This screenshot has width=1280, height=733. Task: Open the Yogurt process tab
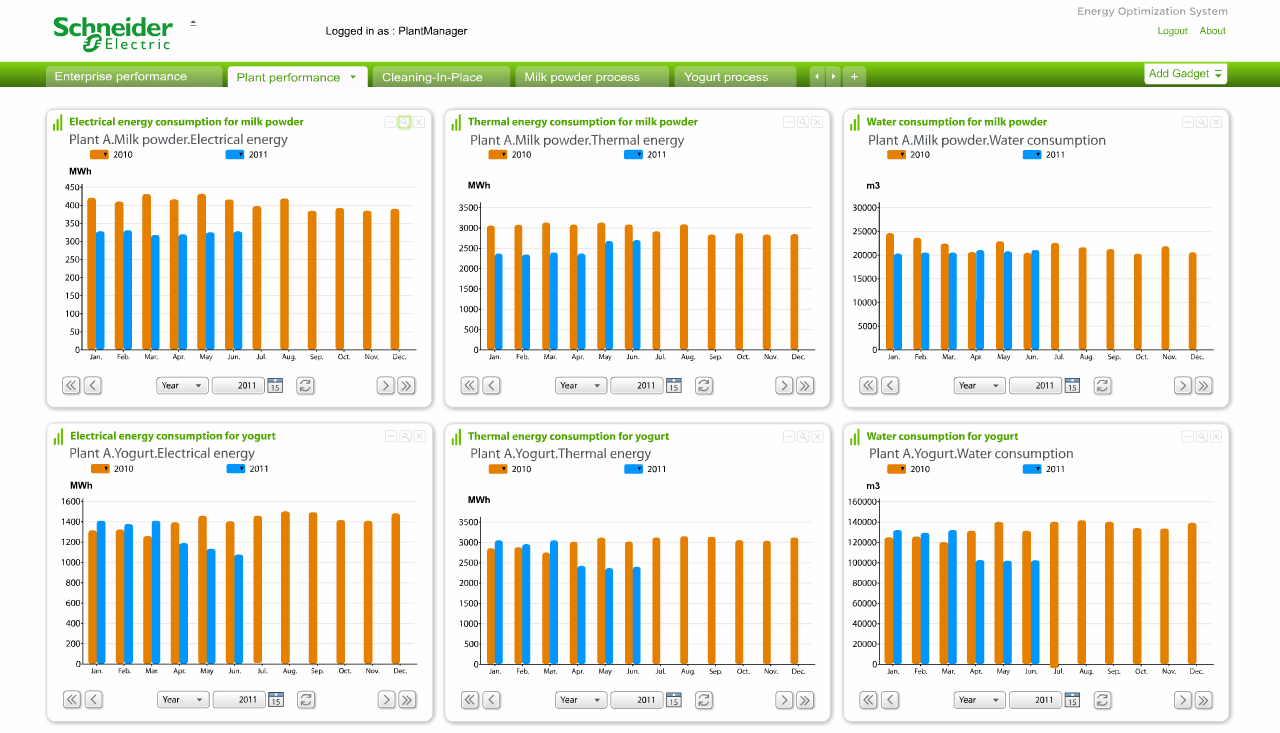[x=735, y=77]
